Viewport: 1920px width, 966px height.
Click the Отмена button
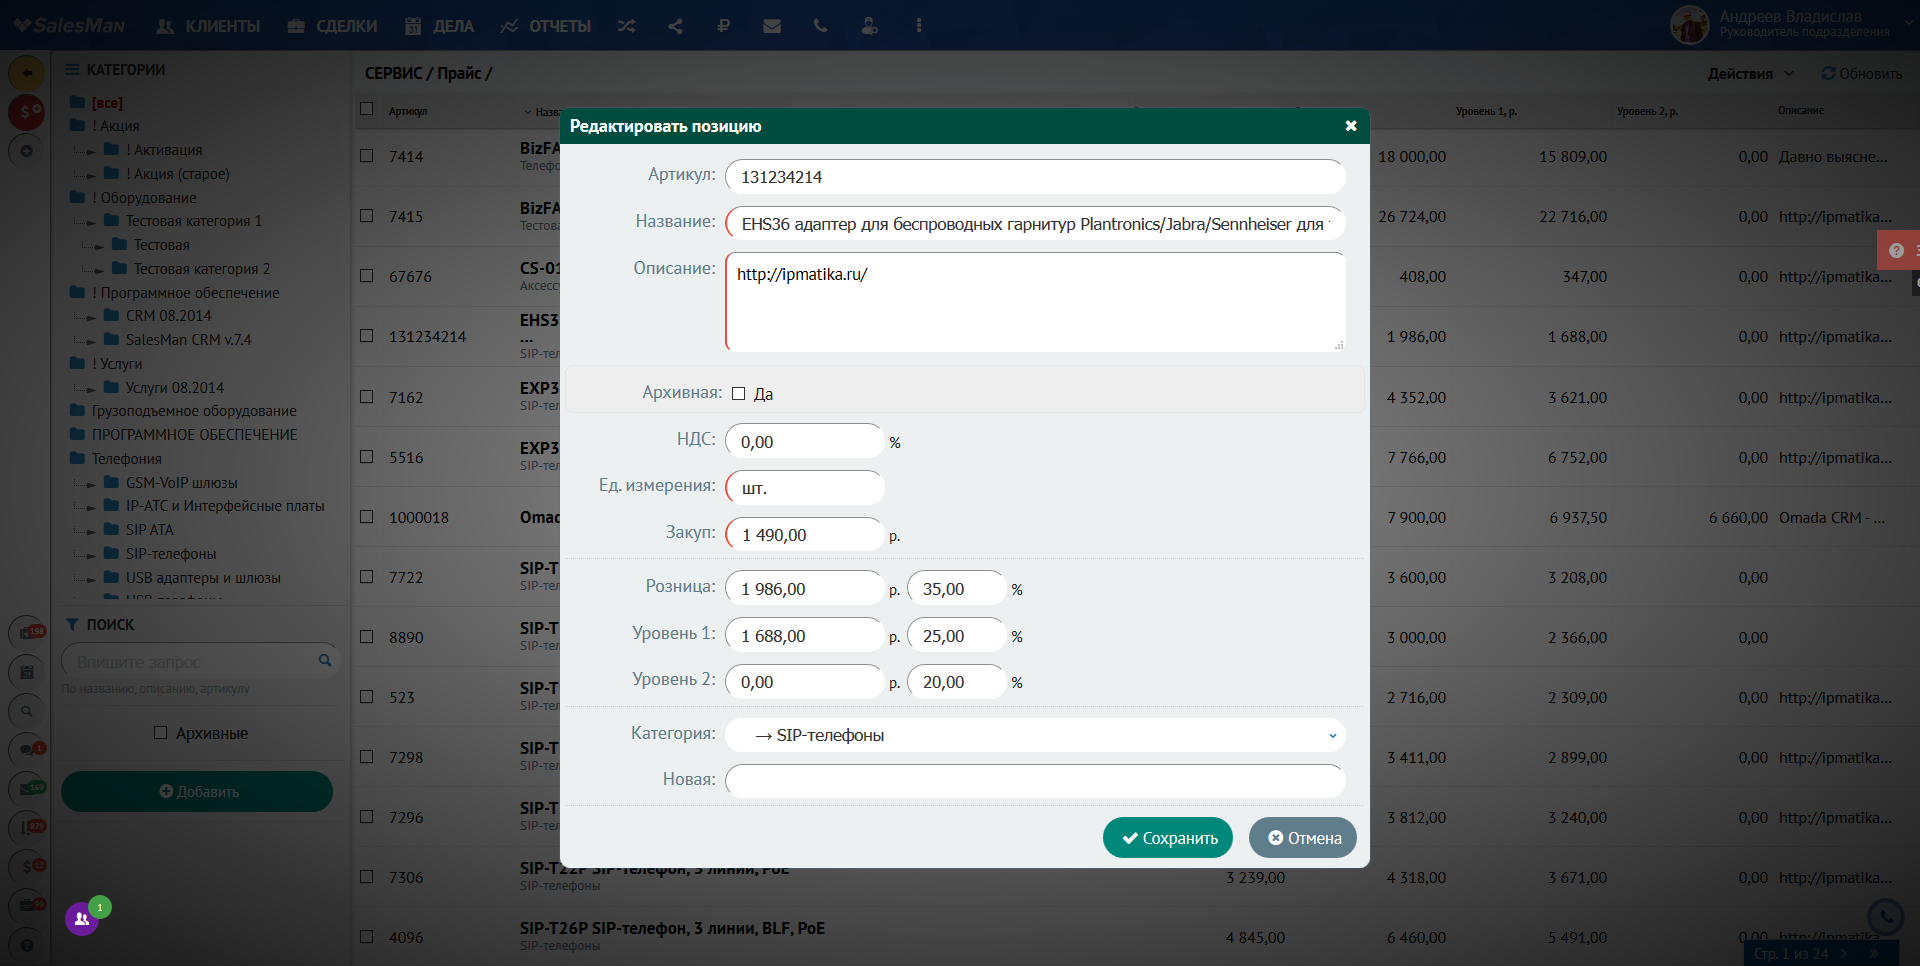[1303, 838]
